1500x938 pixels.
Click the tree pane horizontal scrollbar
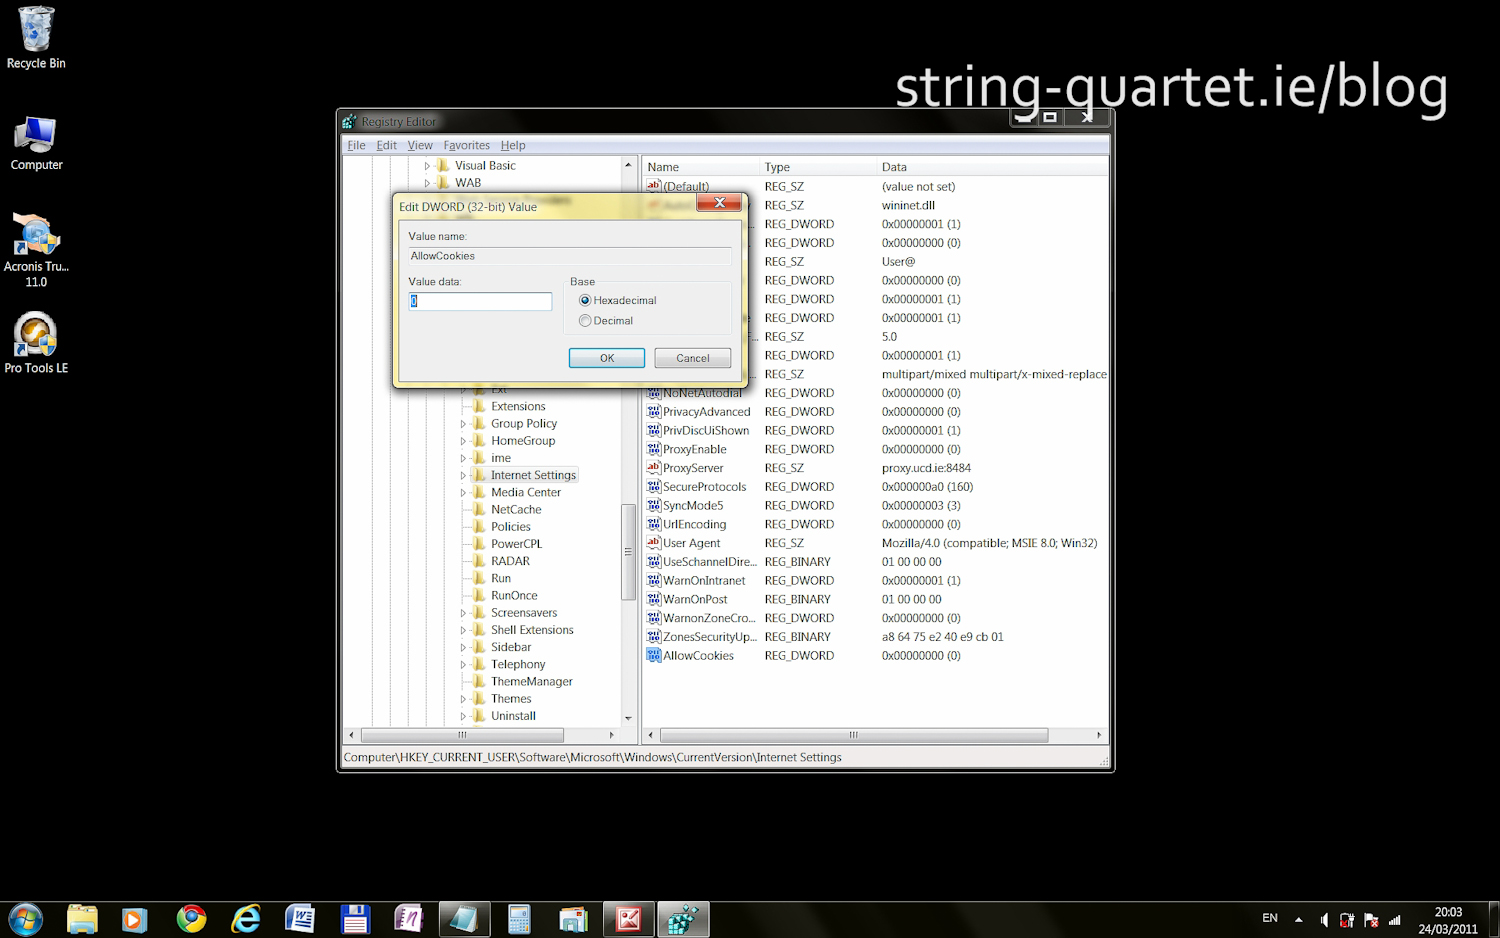pyautogui.click(x=462, y=735)
